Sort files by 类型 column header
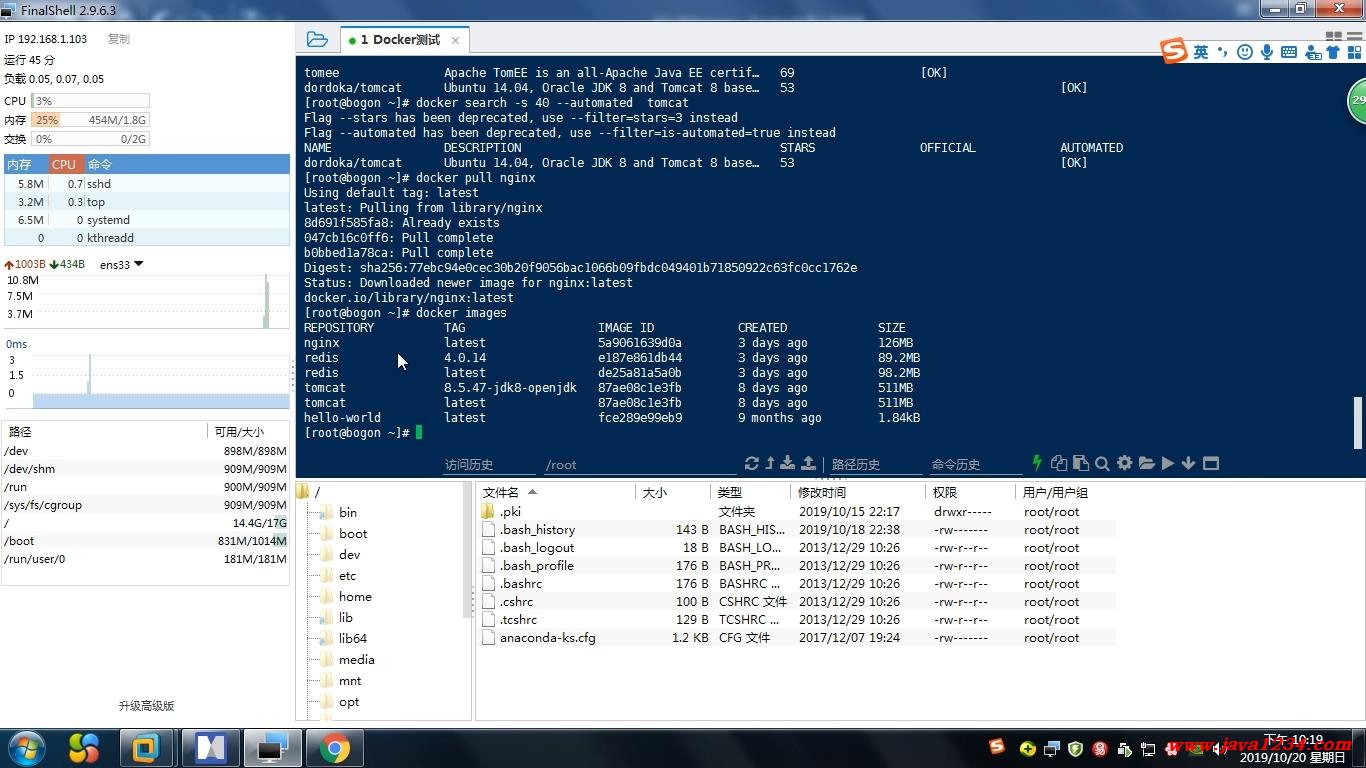 (750, 492)
